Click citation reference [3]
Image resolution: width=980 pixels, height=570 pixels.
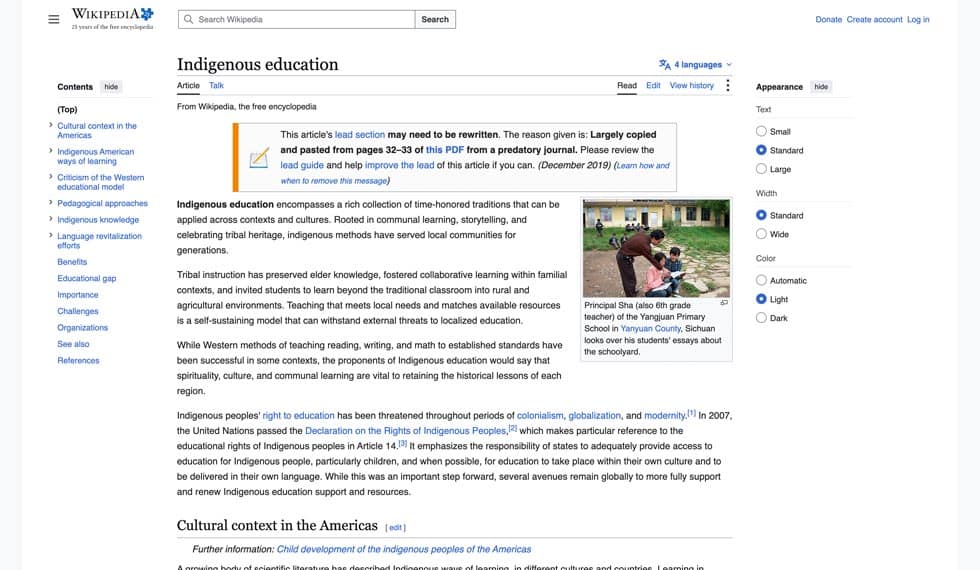point(402,443)
